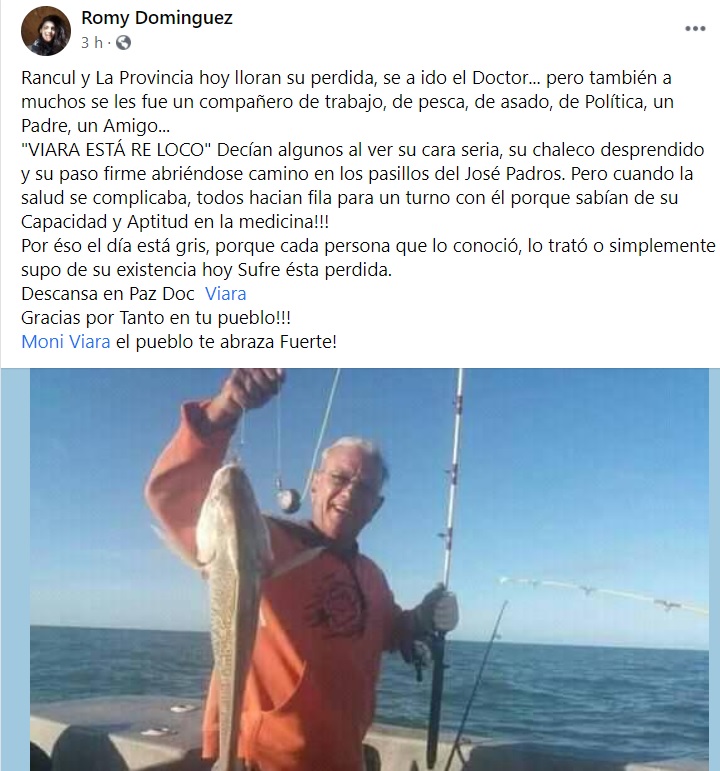Viewport: 720px width, 771px height.
Task: Click the fish held up in the photo
Action: (x=230, y=605)
